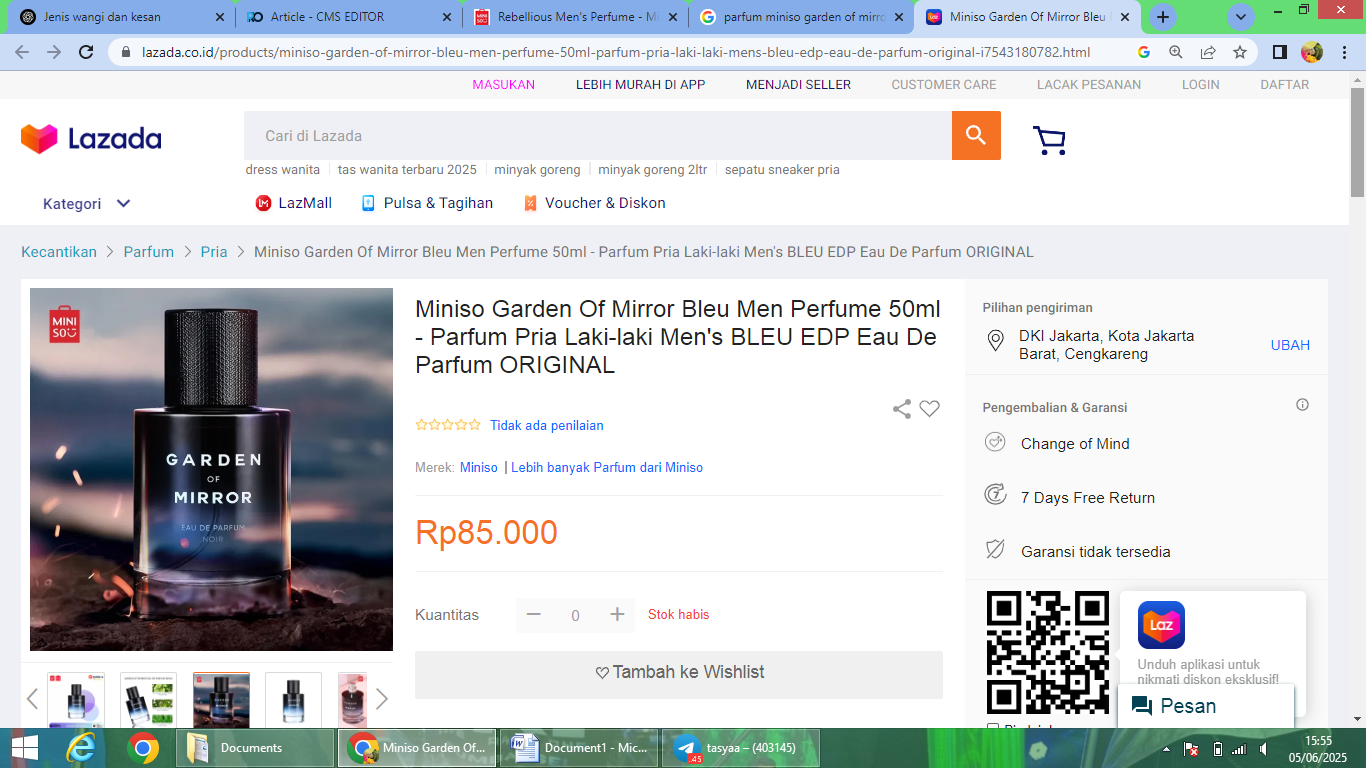The height and width of the screenshot is (768, 1366).
Task: Click the quantity input field
Action: (575, 615)
